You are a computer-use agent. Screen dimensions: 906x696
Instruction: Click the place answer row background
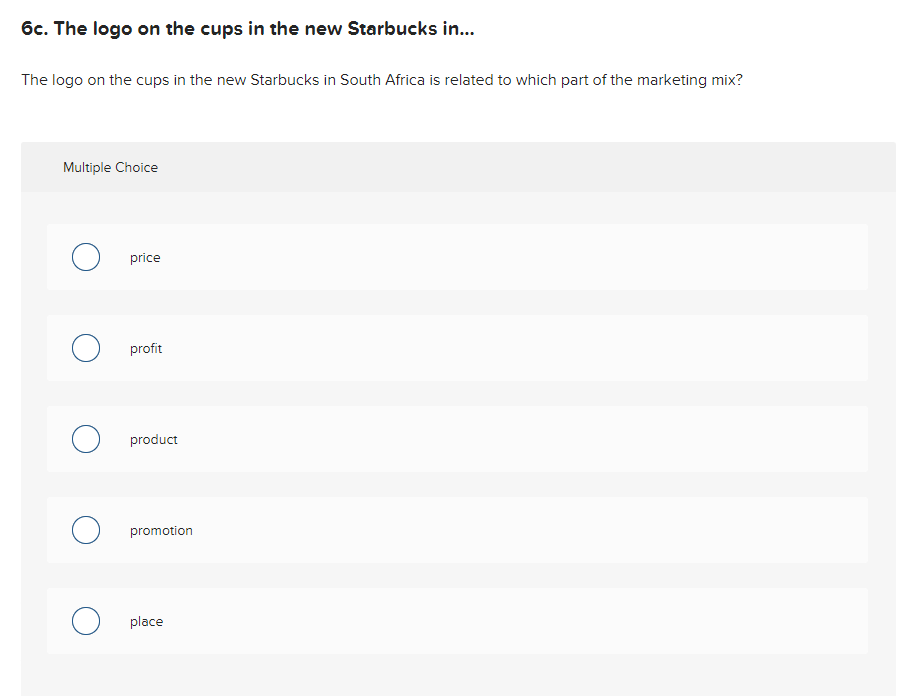pos(500,621)
